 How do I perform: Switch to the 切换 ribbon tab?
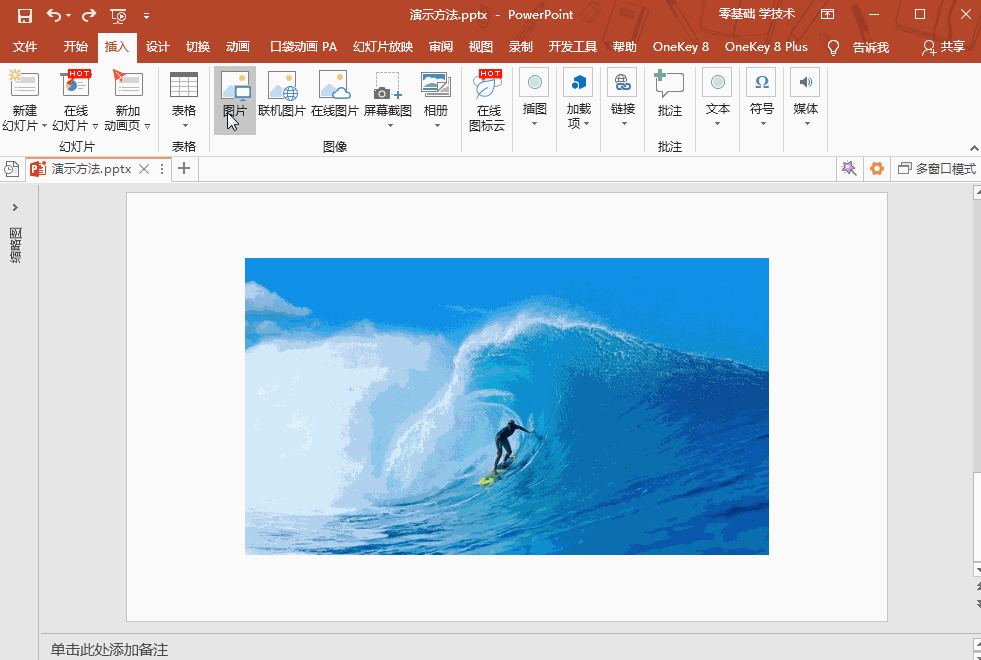(x=198, y=47)
